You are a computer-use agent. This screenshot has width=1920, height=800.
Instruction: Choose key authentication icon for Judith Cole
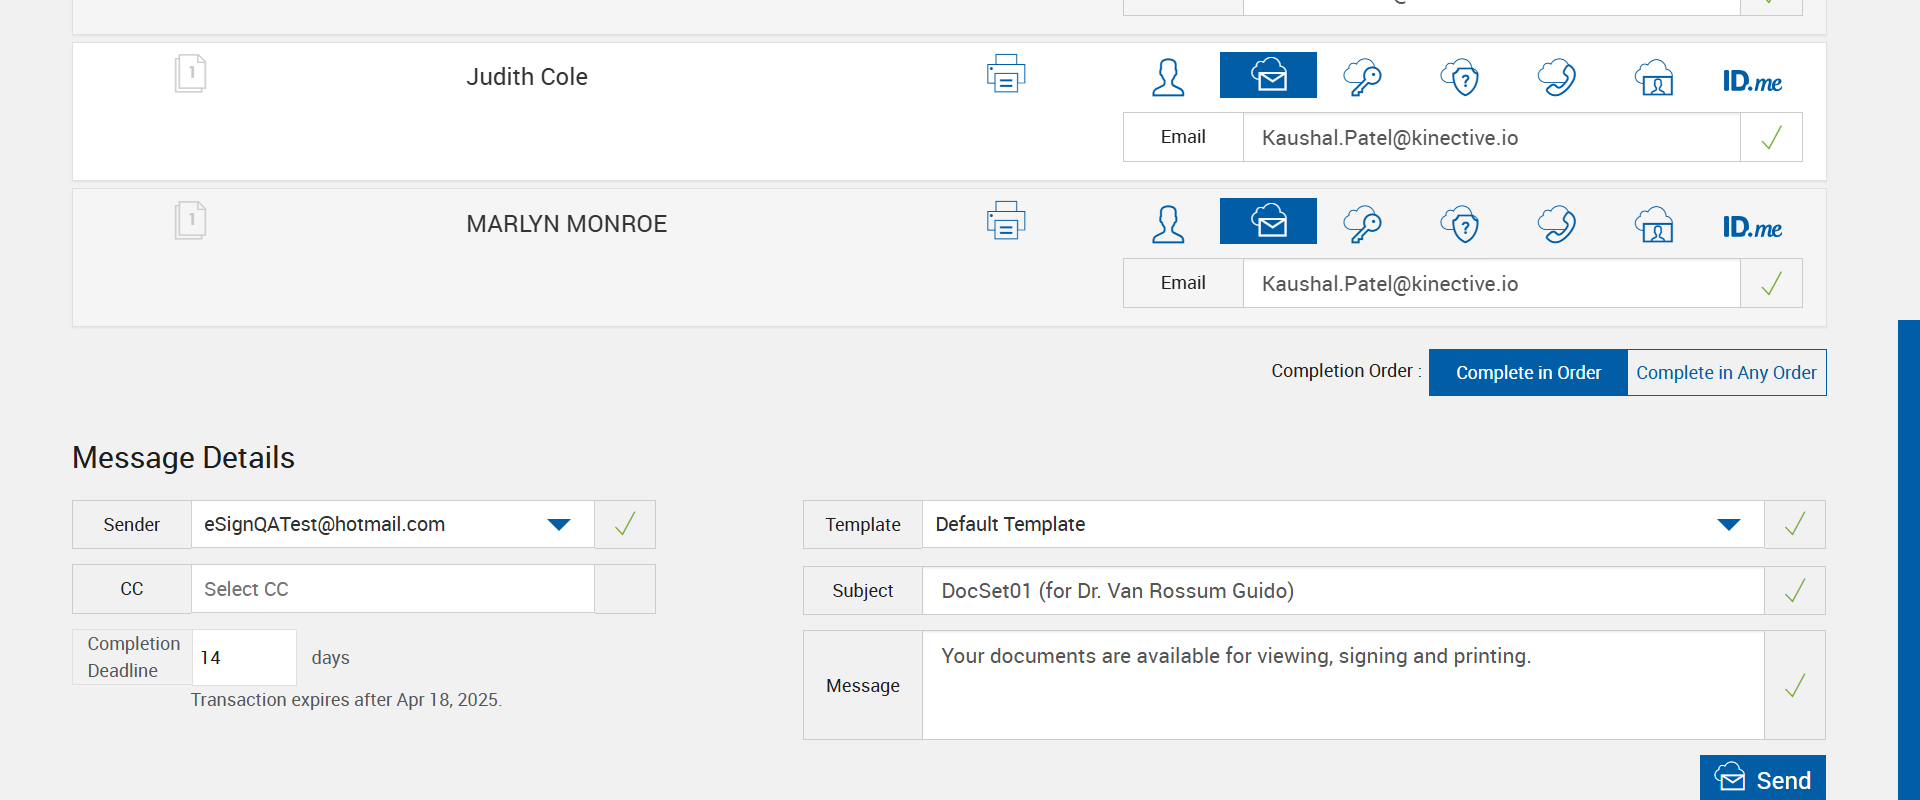(x=1362, y=77)
